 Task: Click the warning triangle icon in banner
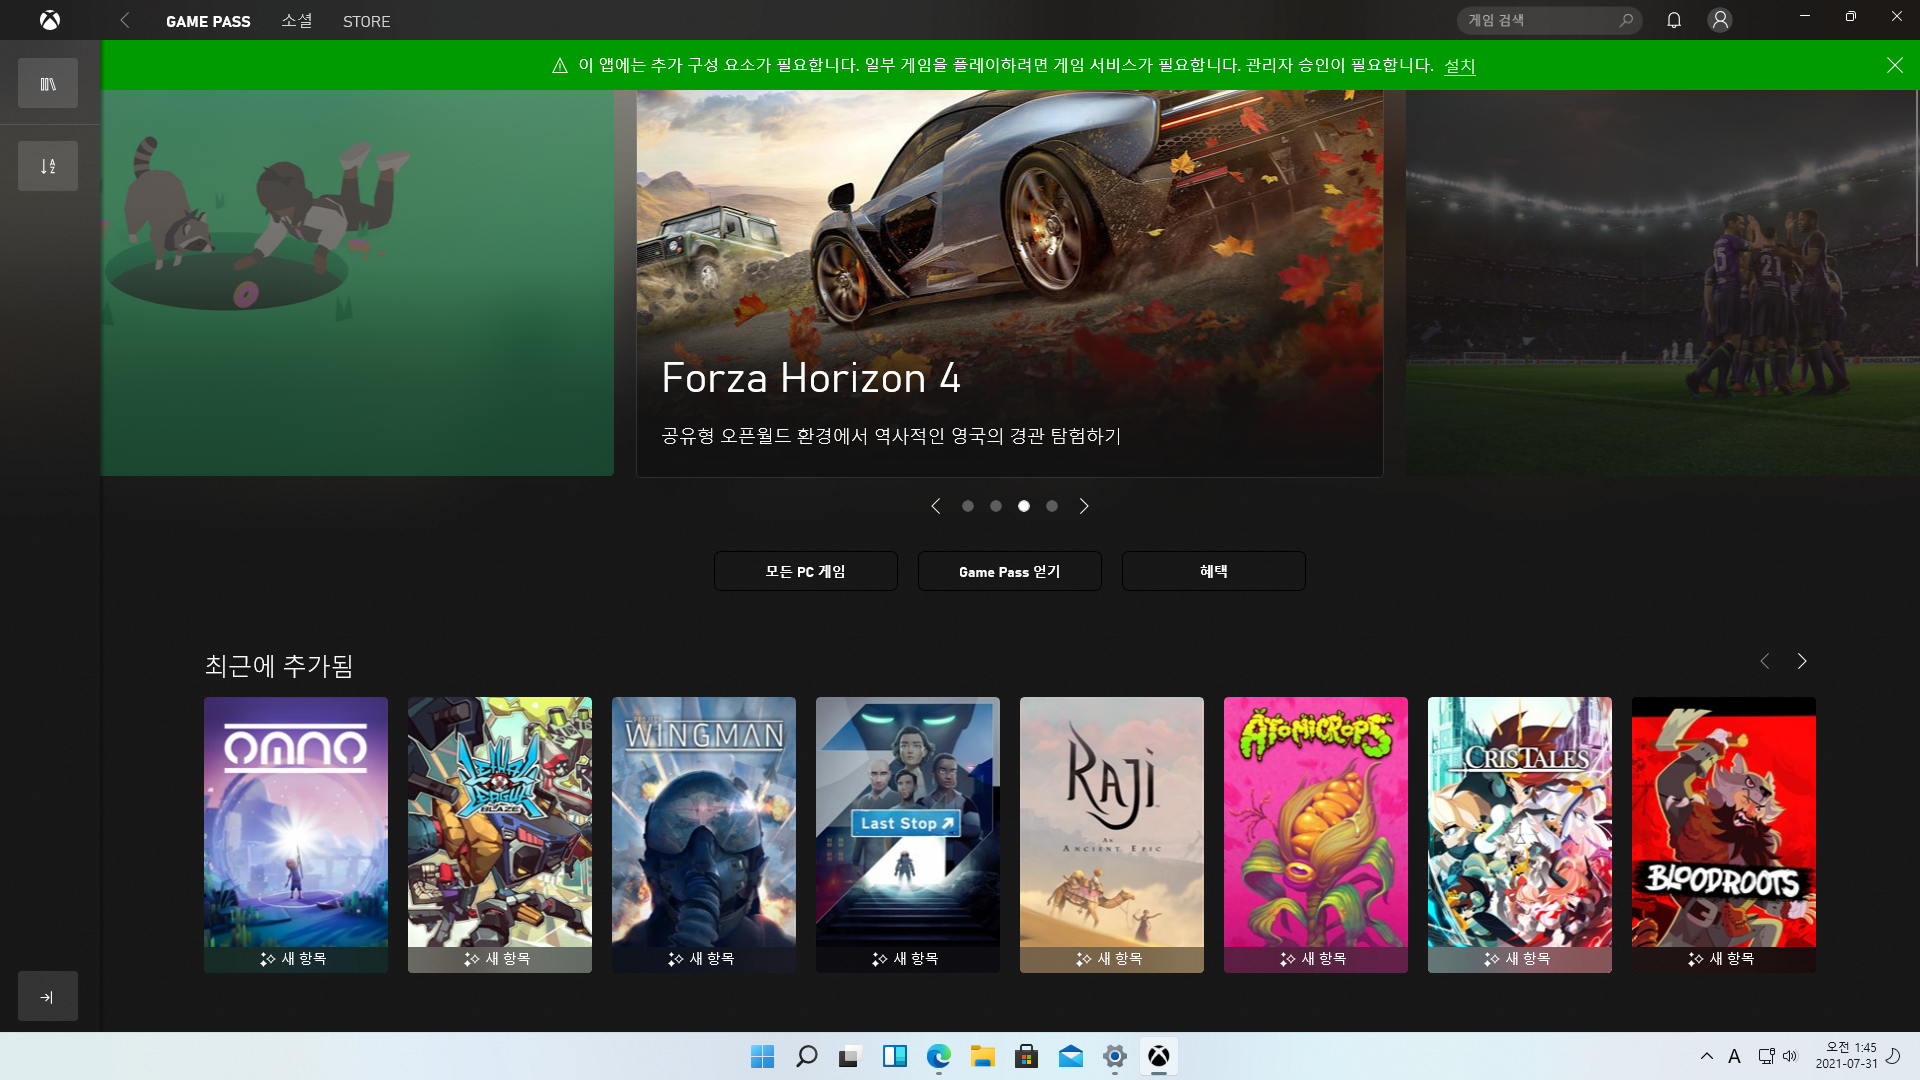coord(560,65)
